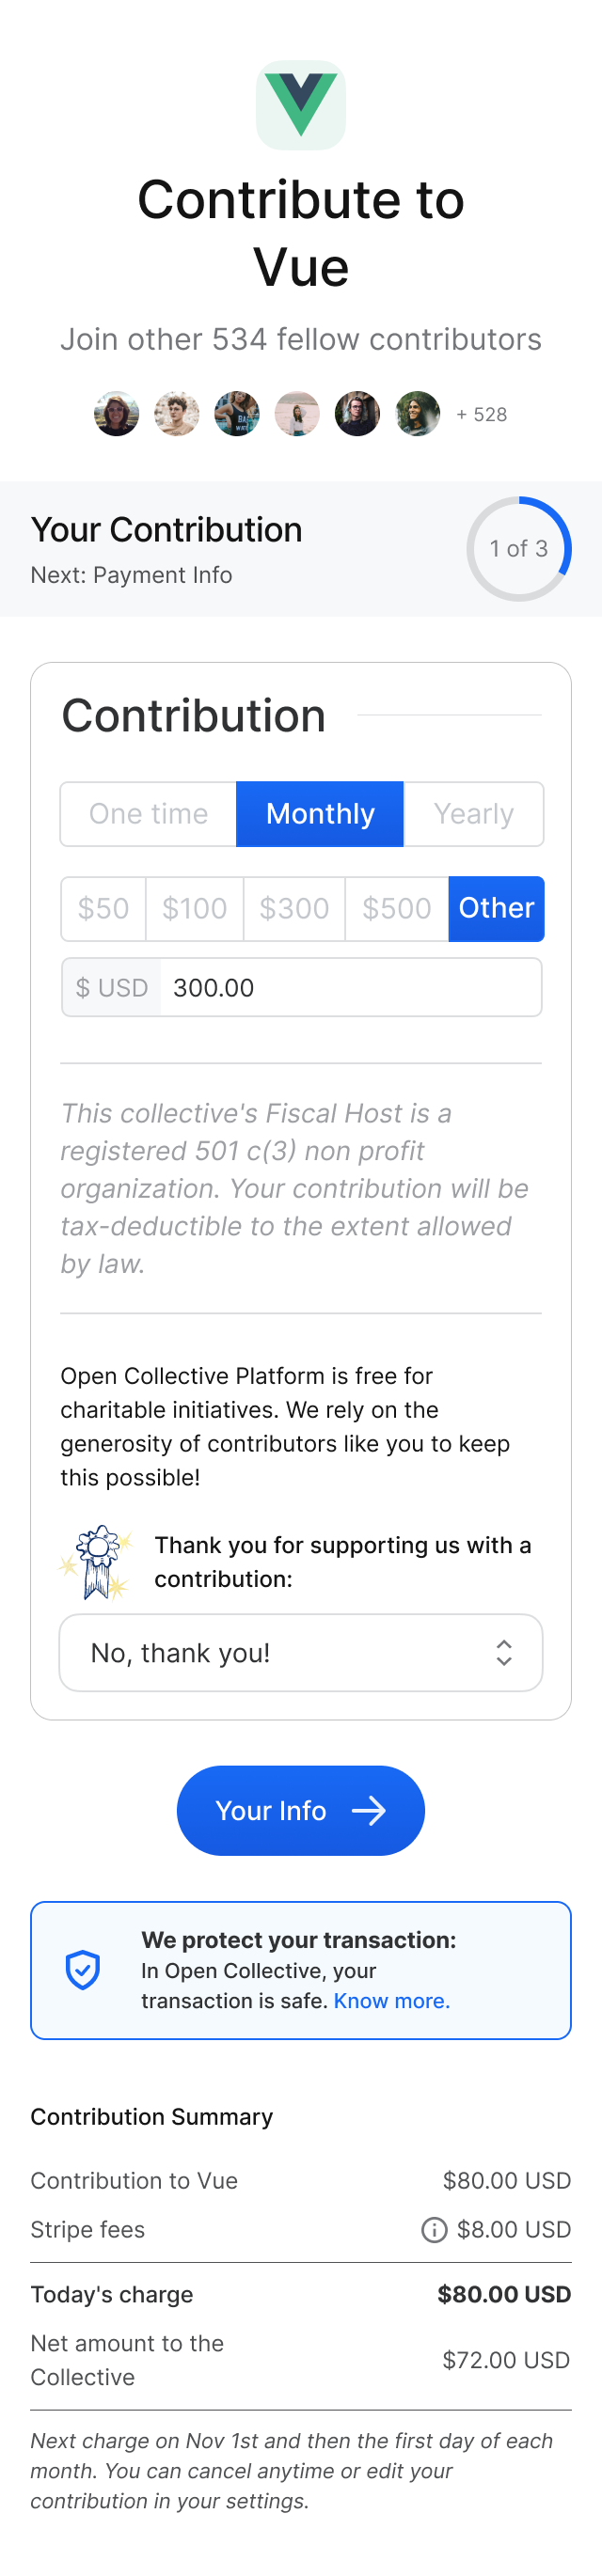Click the USD amount input field

[350, 988]
